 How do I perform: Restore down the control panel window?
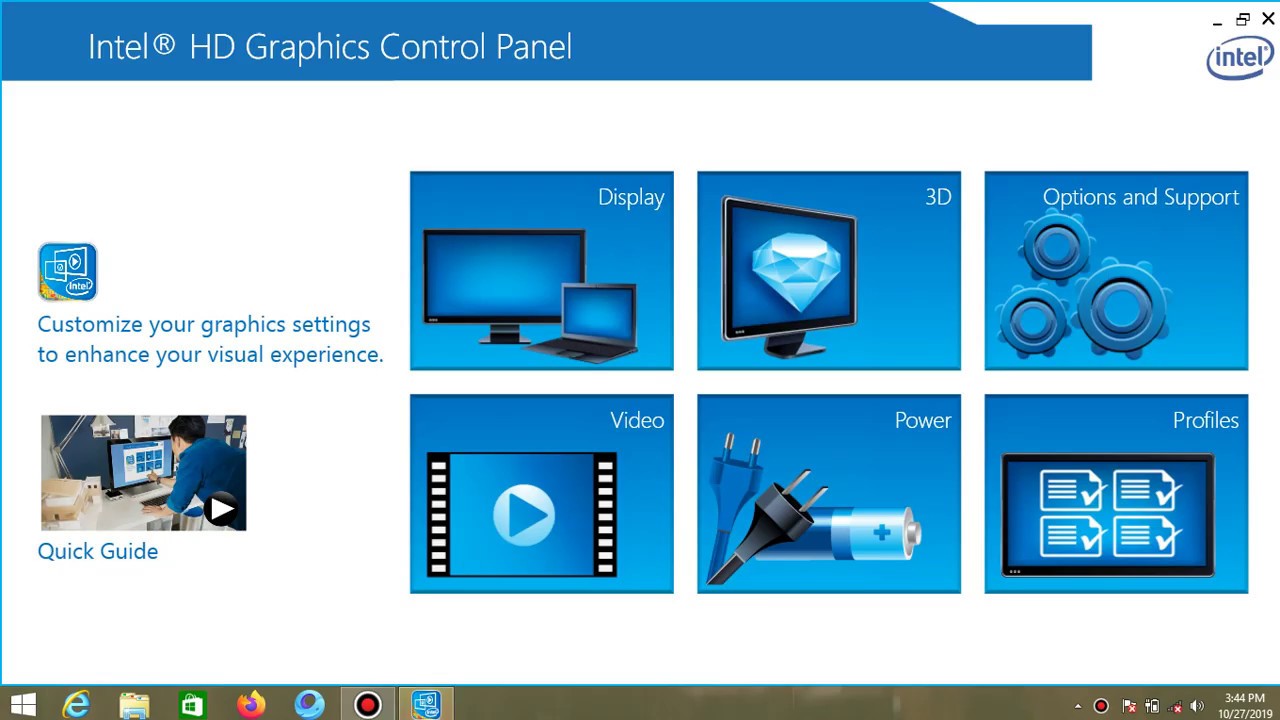click(x=1243, y=19)
